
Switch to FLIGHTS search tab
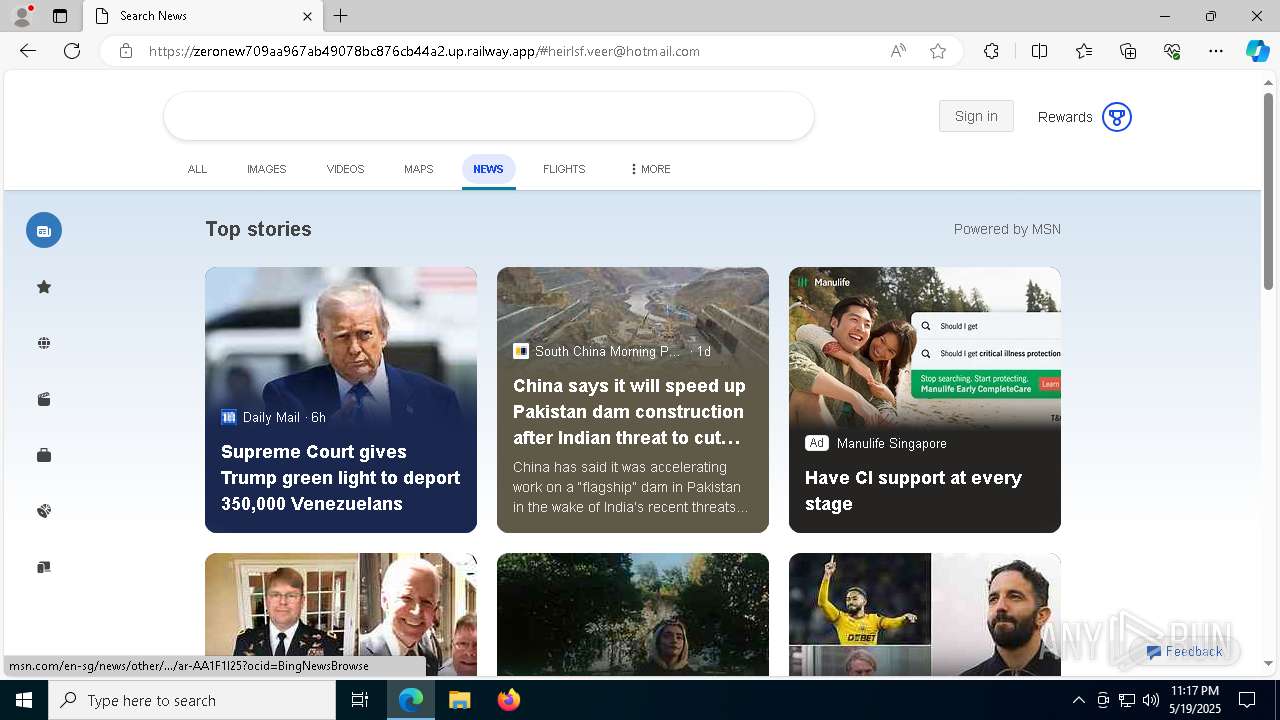564,169
